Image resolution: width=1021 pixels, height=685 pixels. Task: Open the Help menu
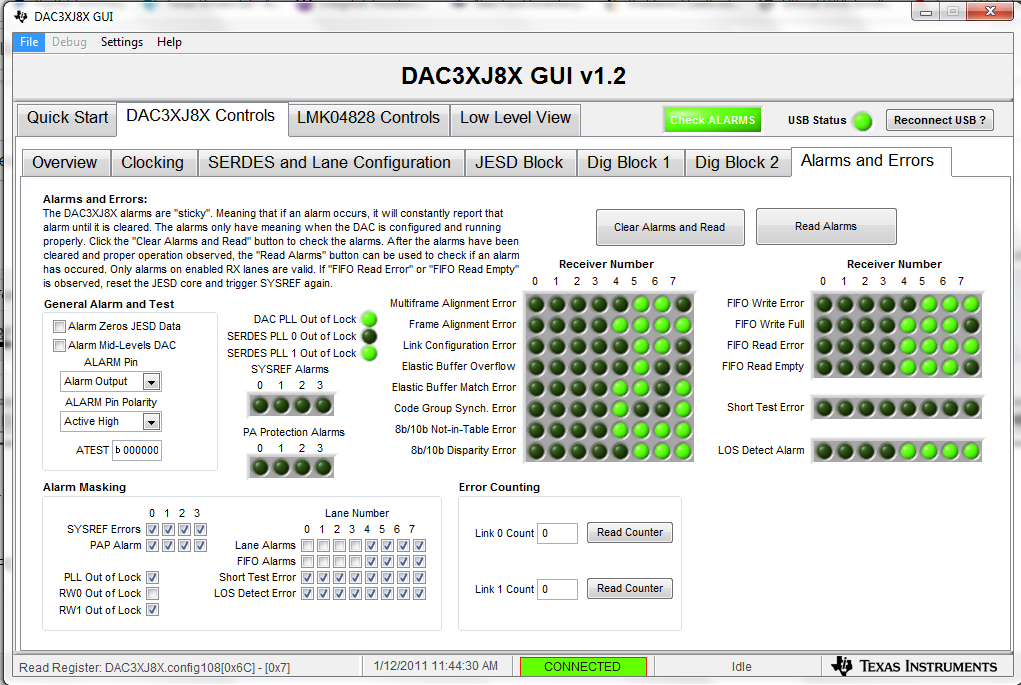(x=169, y=42)
